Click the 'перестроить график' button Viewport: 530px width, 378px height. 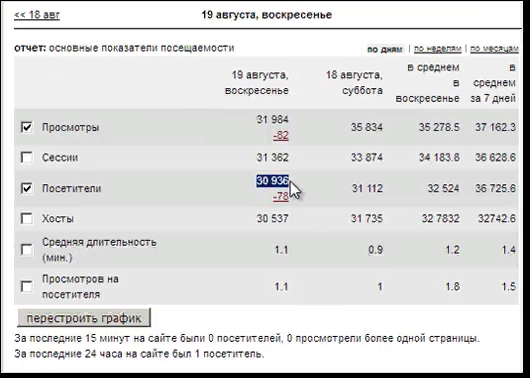[x=84, y=318]
